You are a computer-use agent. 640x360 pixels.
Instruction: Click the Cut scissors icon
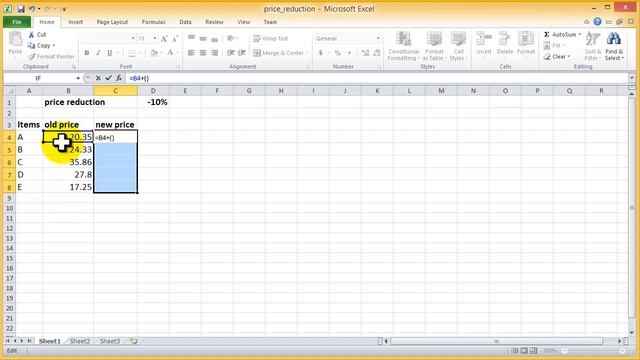(31, 35)
